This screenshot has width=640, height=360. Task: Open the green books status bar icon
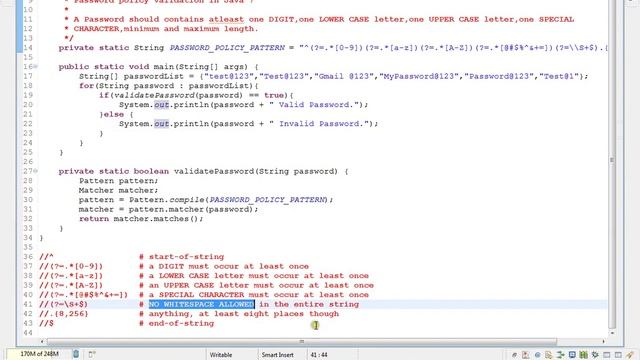click(583, 355)
